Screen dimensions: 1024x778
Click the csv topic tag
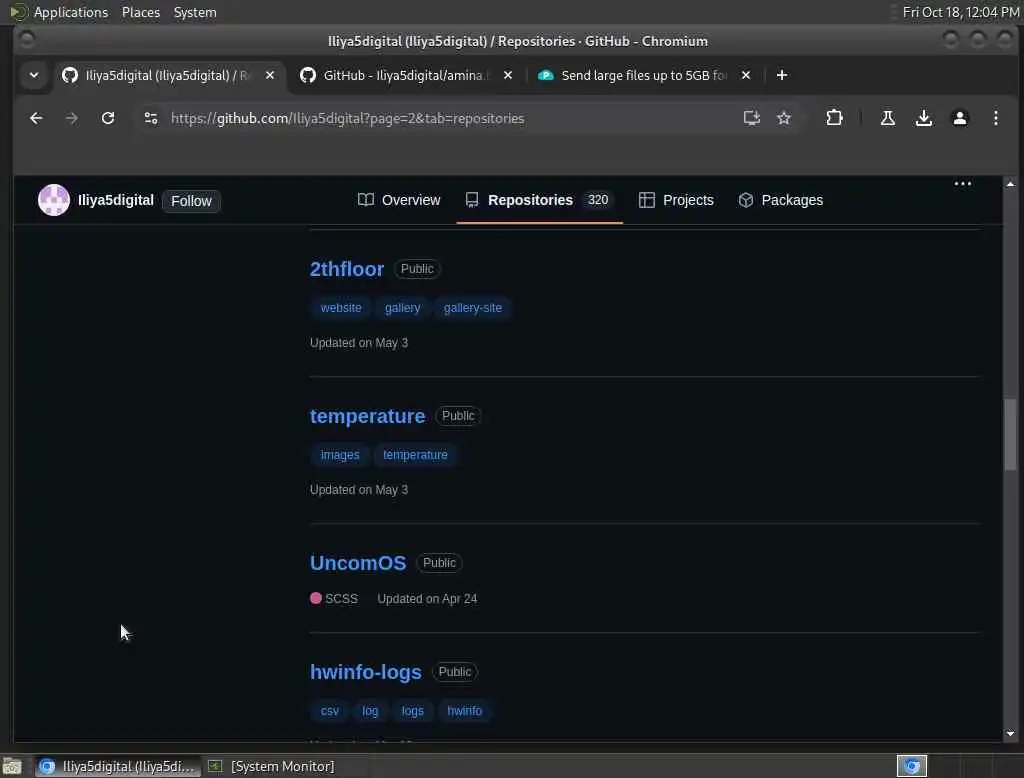point(330,711)
